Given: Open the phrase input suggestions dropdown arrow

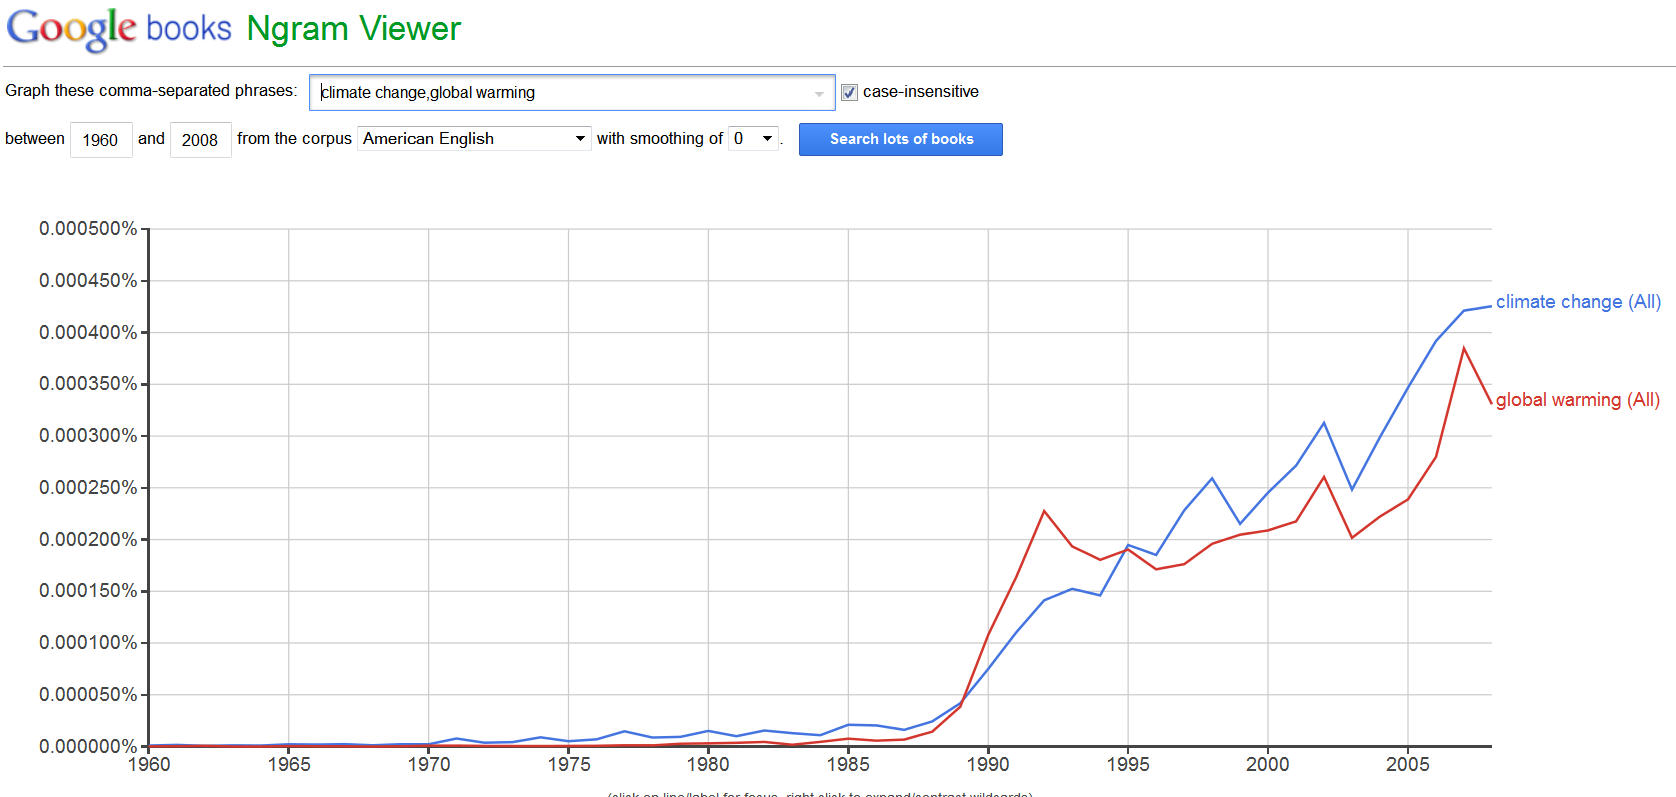Looking at the screenshot, I should (x=819, y=93).
